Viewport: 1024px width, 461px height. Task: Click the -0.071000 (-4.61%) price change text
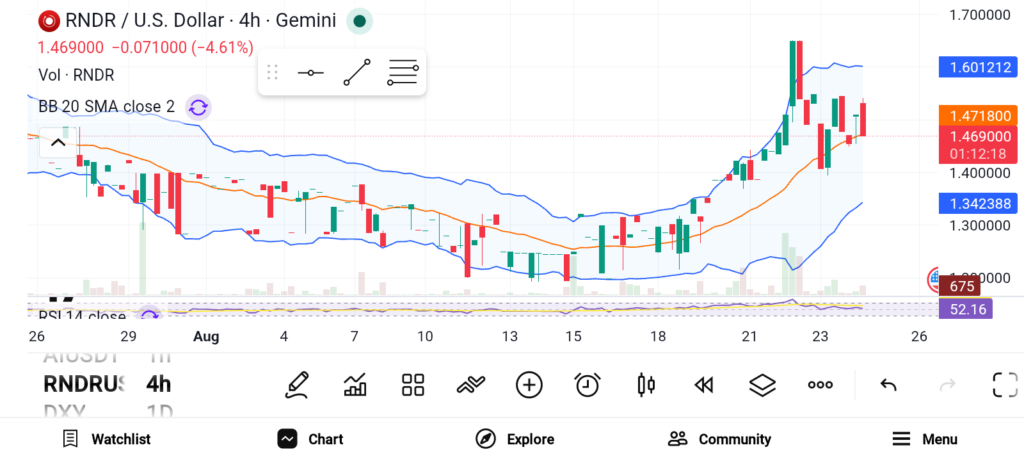(x=182, y=48)
